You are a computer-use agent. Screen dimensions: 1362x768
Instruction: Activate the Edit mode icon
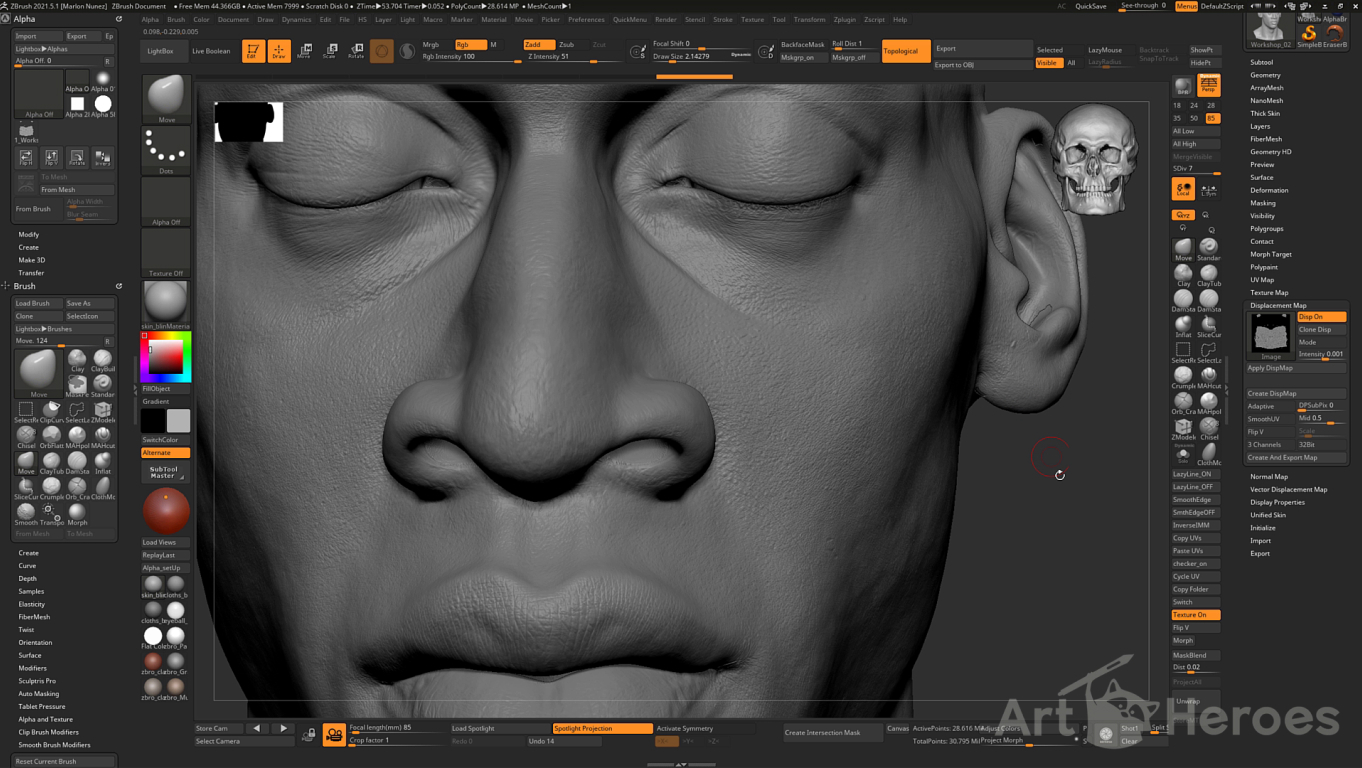click(x=253, y=51)
